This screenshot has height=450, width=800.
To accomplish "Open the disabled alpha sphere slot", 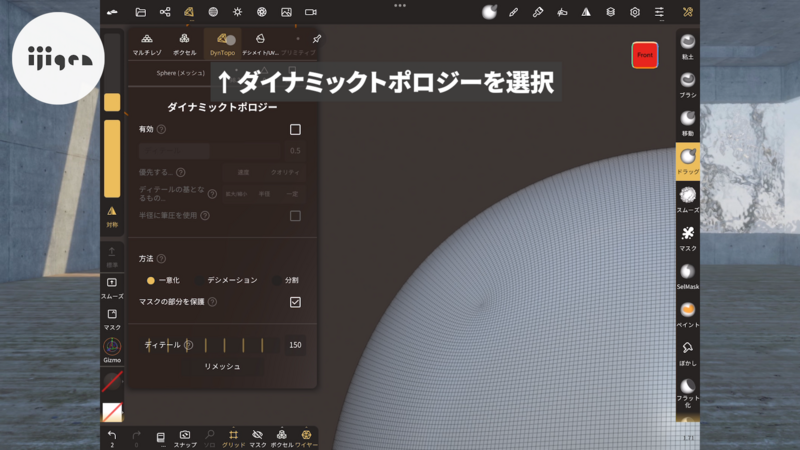I will (x=112, y=382).
